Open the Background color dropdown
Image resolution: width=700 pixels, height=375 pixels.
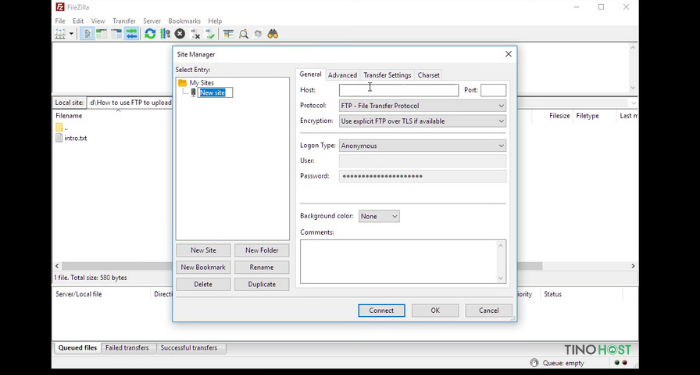pos(379,216)
